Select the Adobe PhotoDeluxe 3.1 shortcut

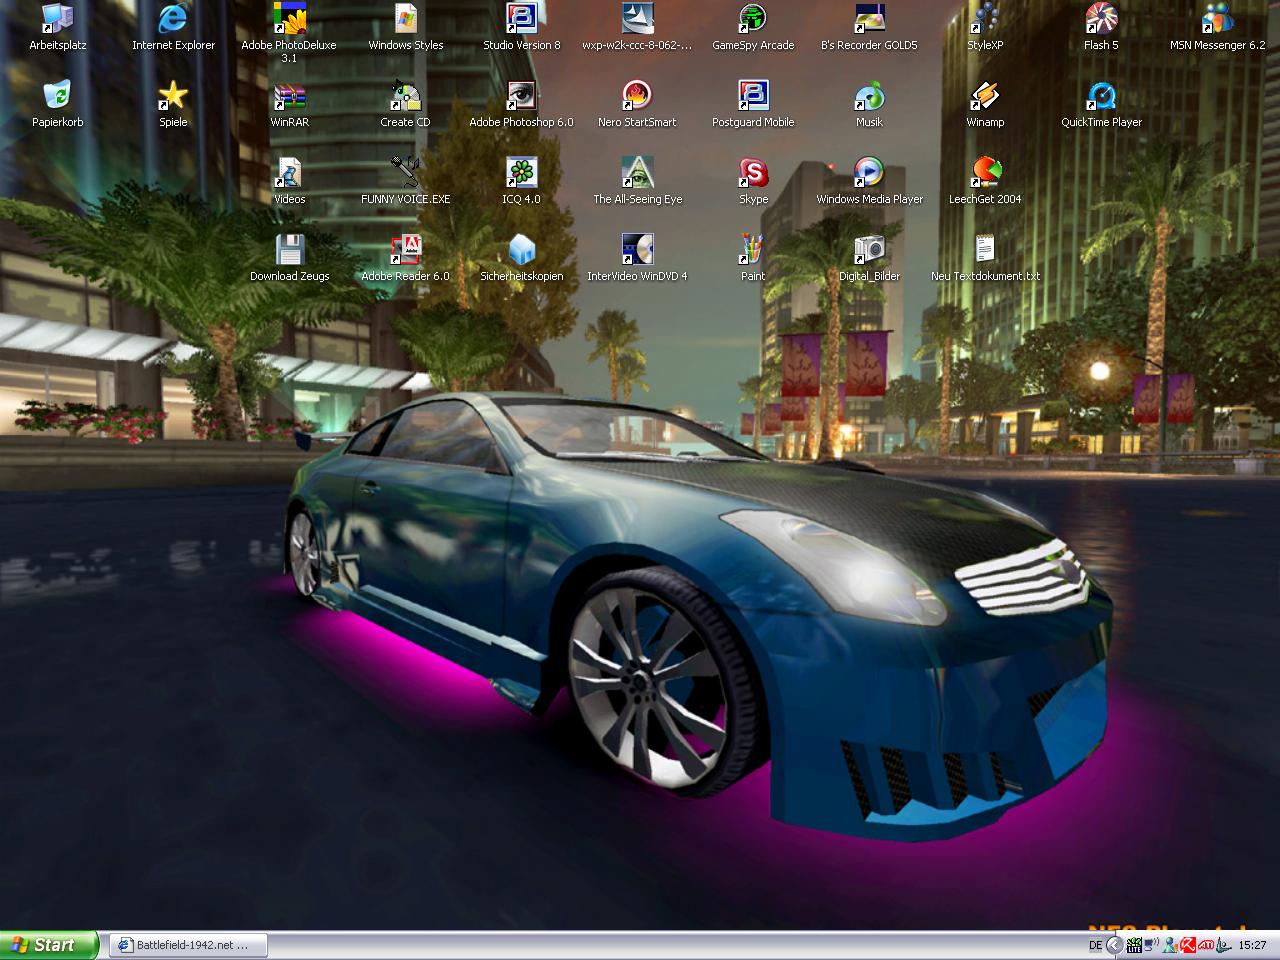(289, 33)
